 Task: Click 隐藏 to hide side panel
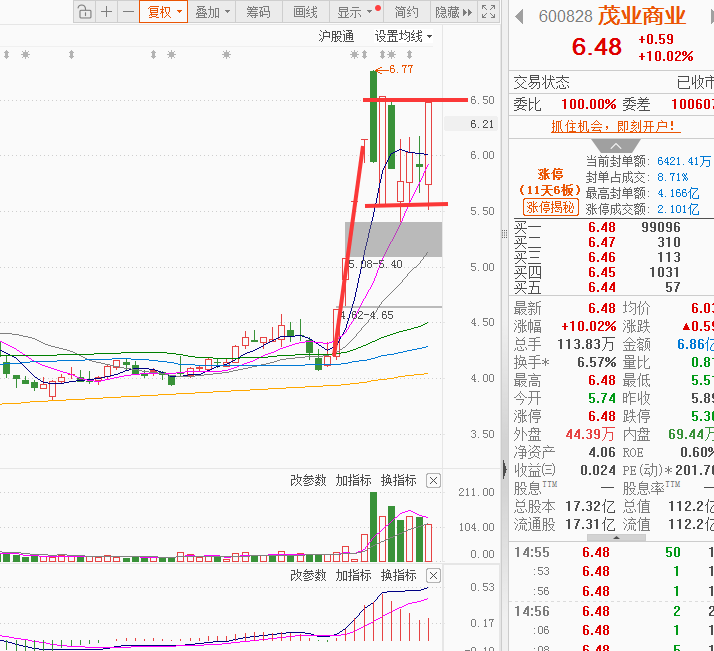pyautogui.click(x=454, y=12)
